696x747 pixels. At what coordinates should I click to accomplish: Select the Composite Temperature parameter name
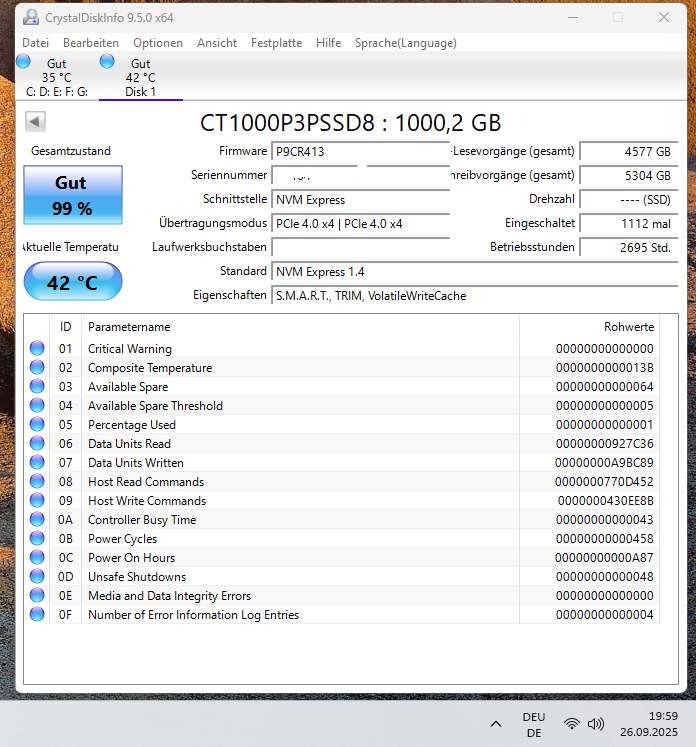click(x=150, y=368)
